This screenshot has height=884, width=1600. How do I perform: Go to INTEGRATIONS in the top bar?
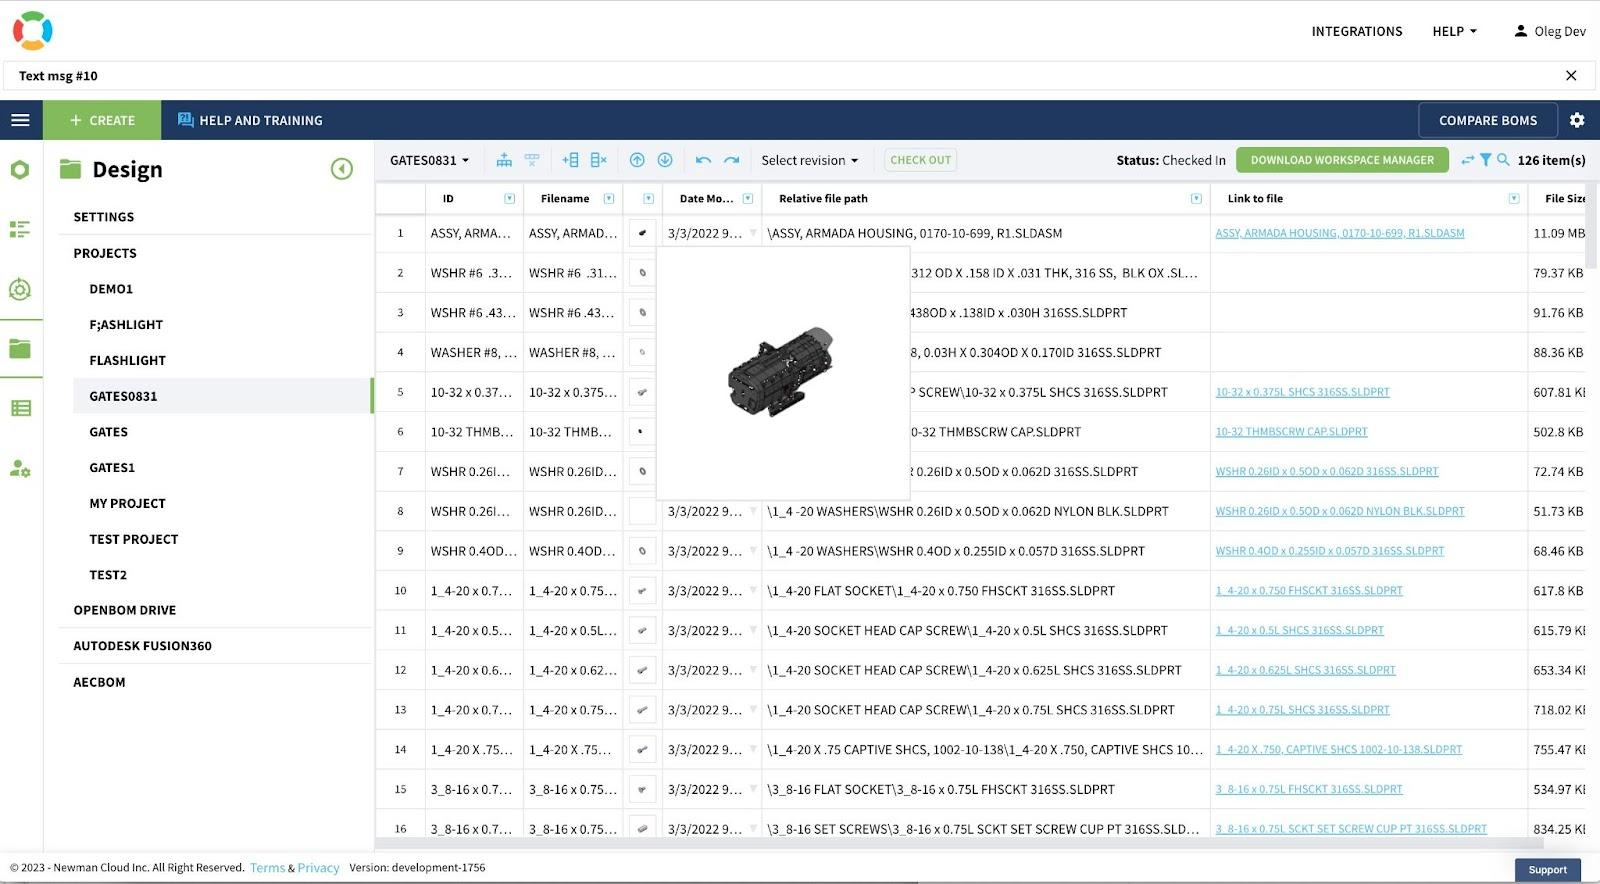pyautogui.click(x=1356, y=31)
